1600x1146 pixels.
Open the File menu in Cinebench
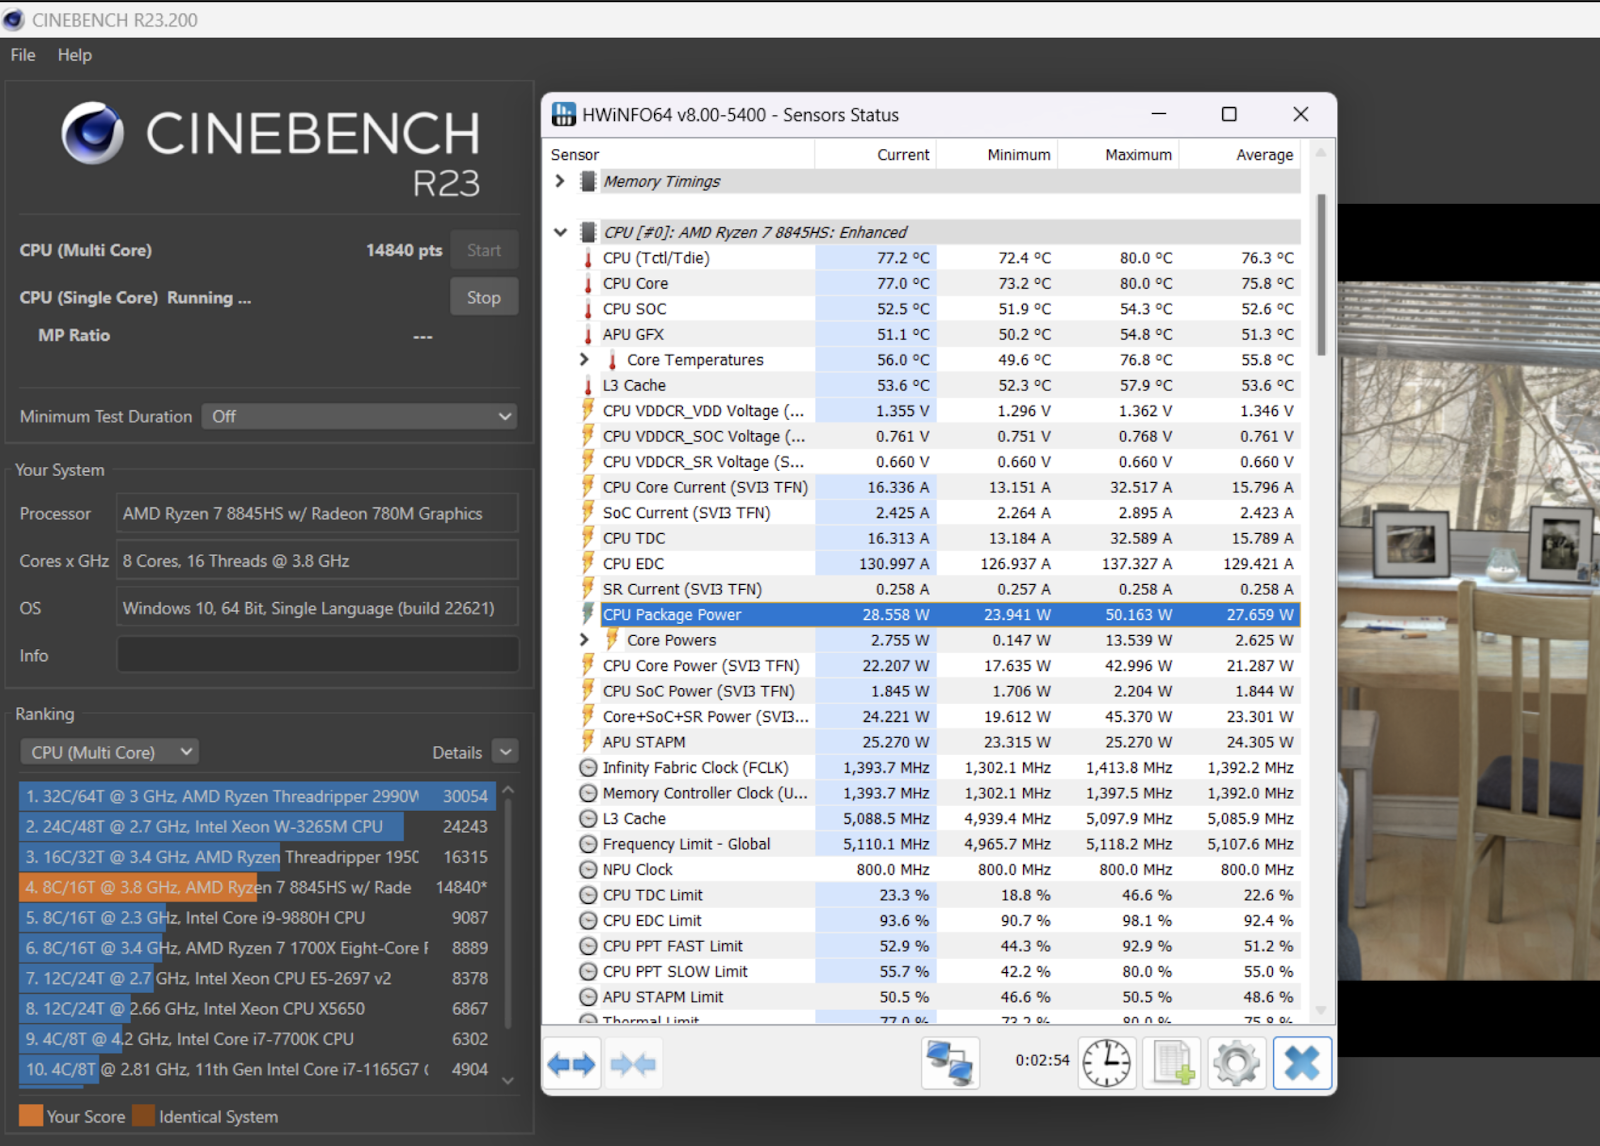(23, 55)
